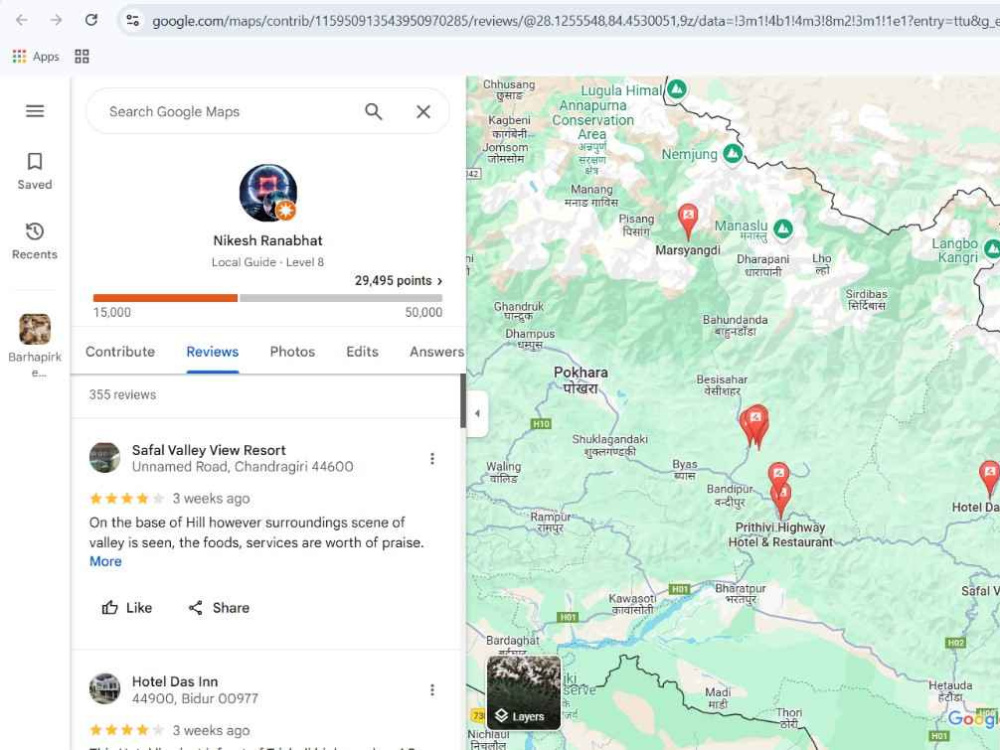Click Lugula Himal mountain marker

(677, 89)
